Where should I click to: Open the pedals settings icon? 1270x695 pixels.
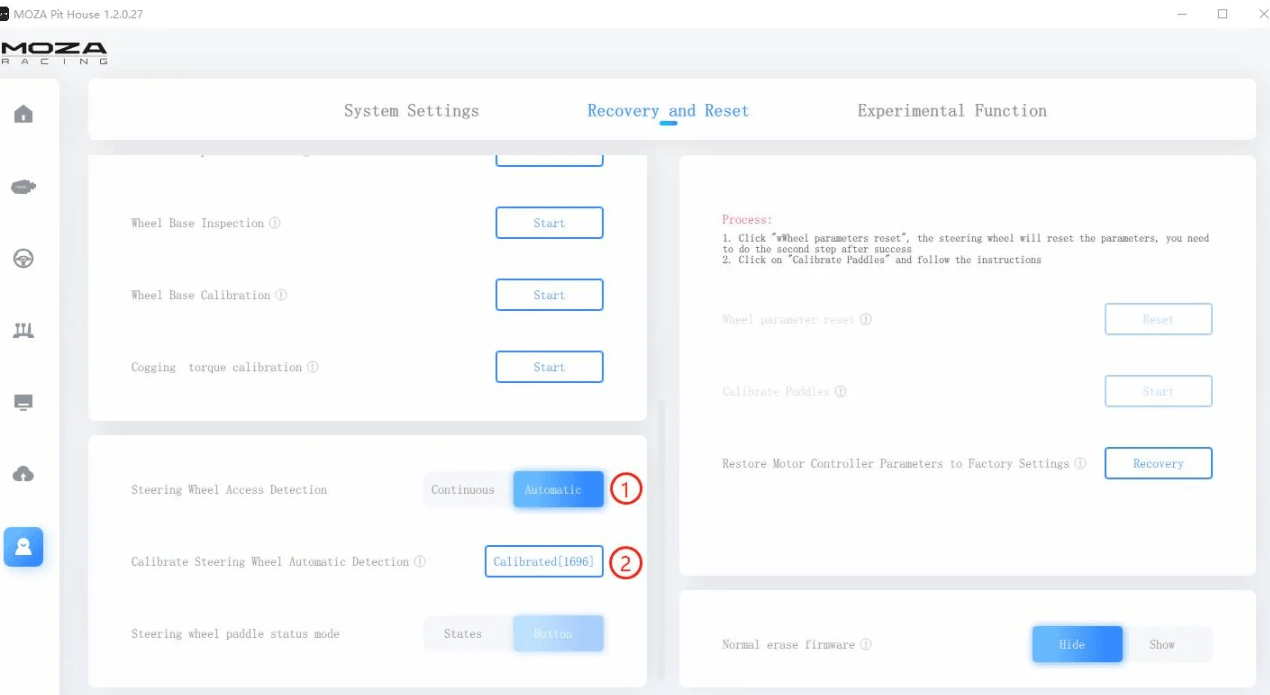23,331
